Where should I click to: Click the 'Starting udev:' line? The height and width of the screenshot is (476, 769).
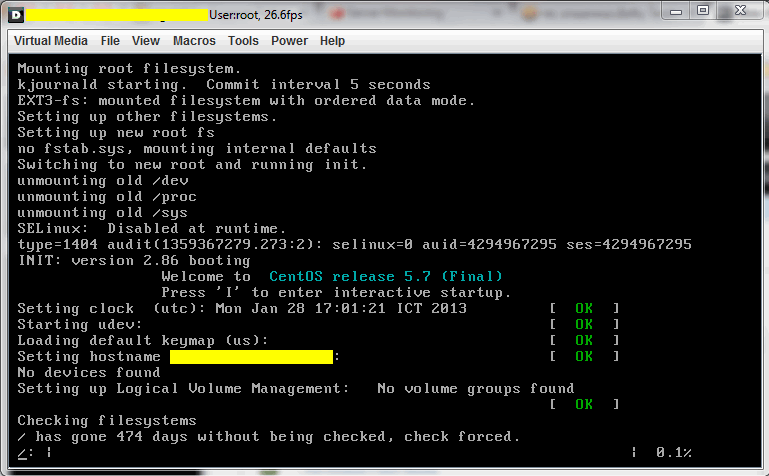pos(79,325)
